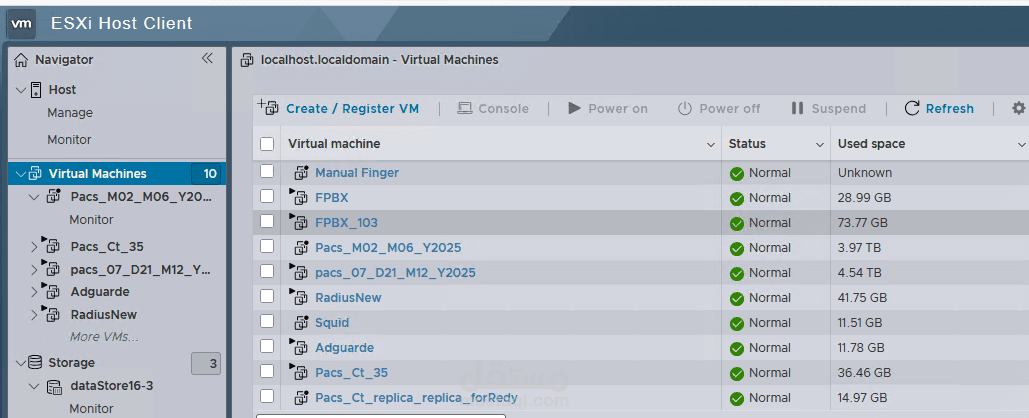
Task: Click the VMware vm logo icon
Action: (22, 24)
